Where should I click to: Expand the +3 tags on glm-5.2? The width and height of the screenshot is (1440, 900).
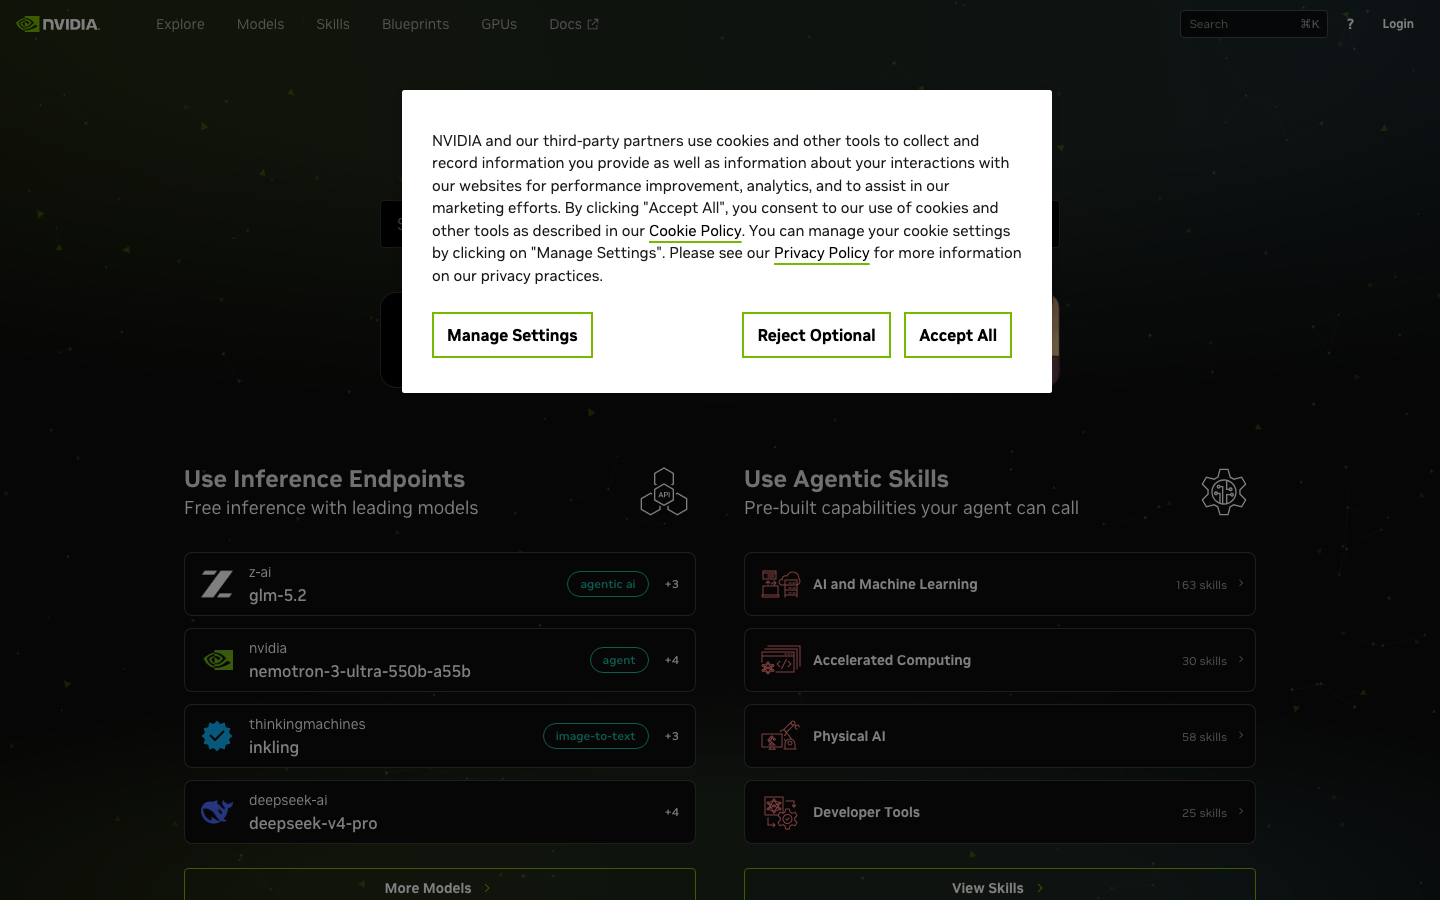(672, 584)
